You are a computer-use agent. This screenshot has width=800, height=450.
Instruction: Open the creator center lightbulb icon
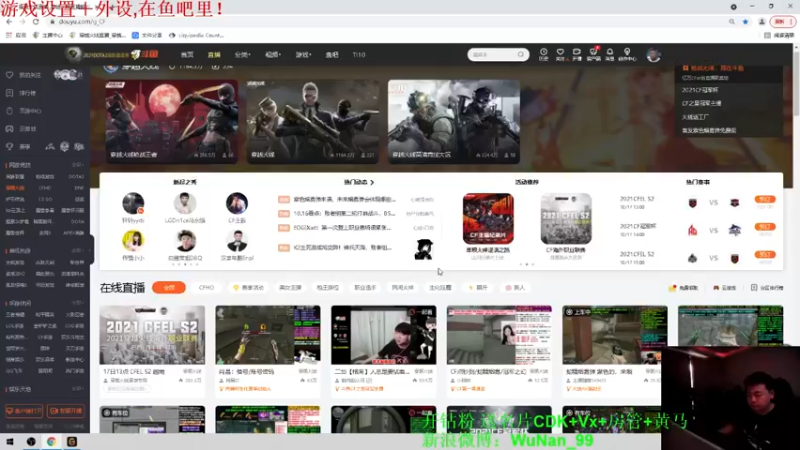[x=627, y=54]
